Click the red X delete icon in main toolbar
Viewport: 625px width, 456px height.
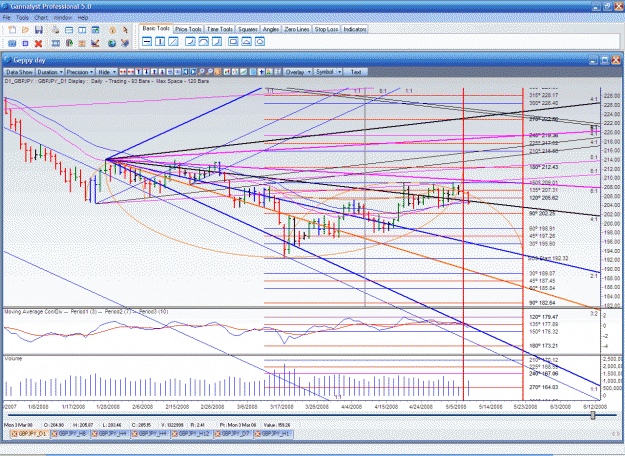(39, 43)
